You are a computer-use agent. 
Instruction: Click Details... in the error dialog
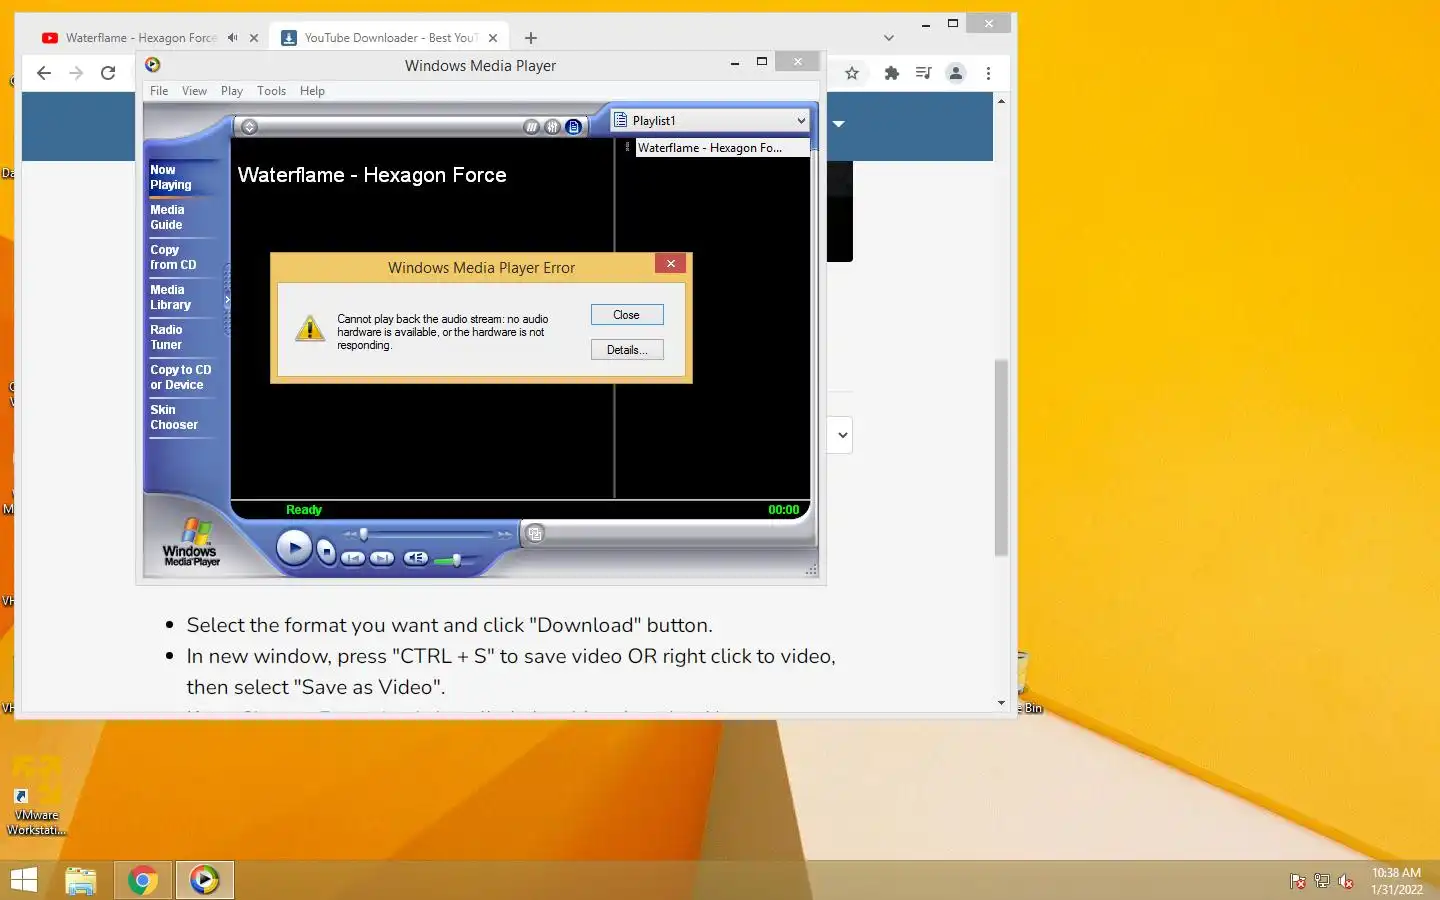click(627, 350)
